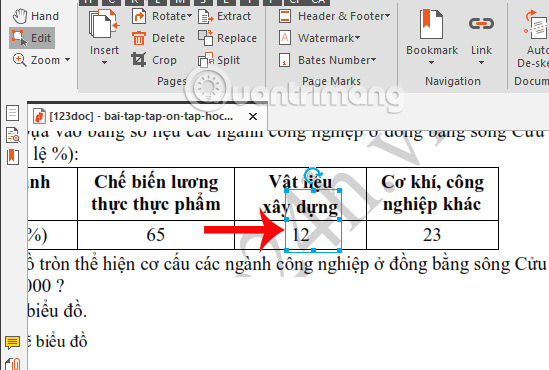Click the Delete pages trash icon

139,38
